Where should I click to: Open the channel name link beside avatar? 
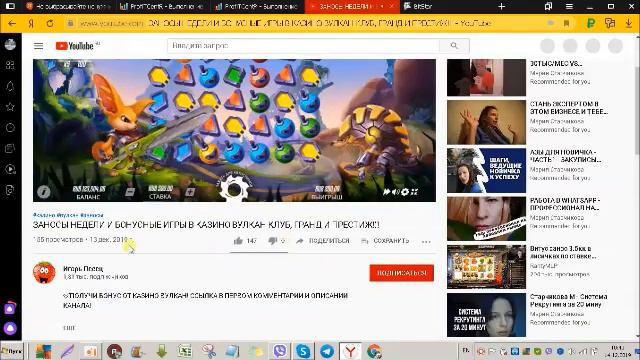coord(83,269)
